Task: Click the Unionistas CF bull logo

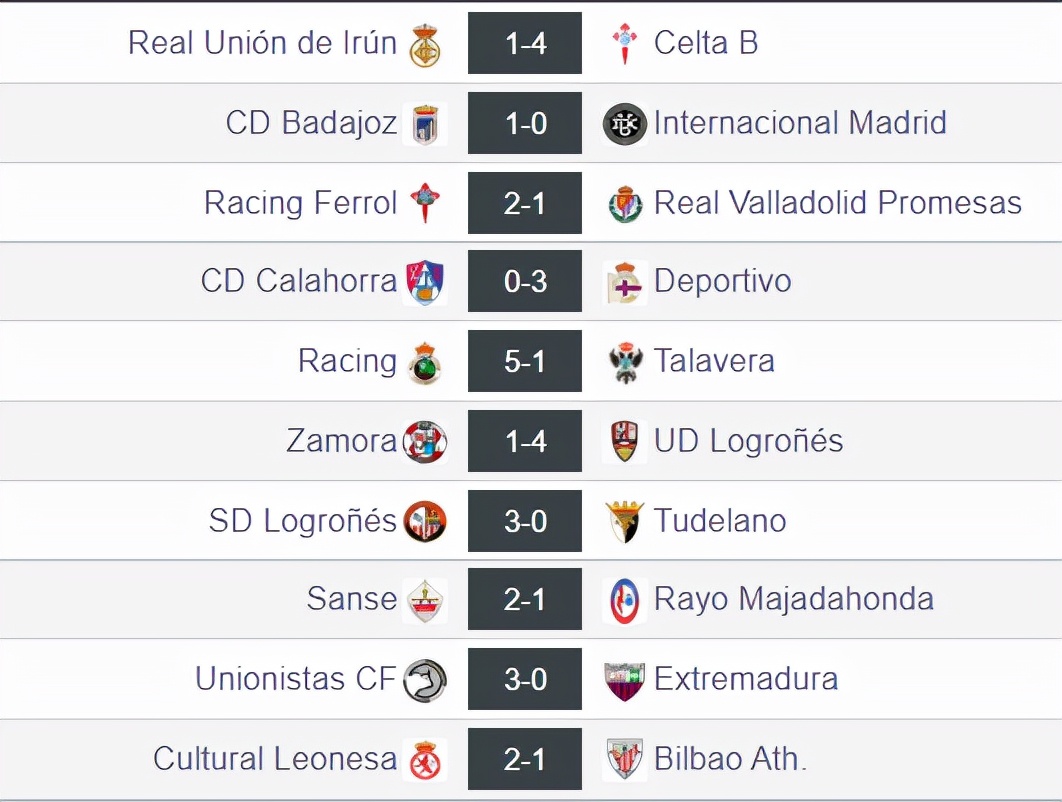Action: (x=425, y=680)
